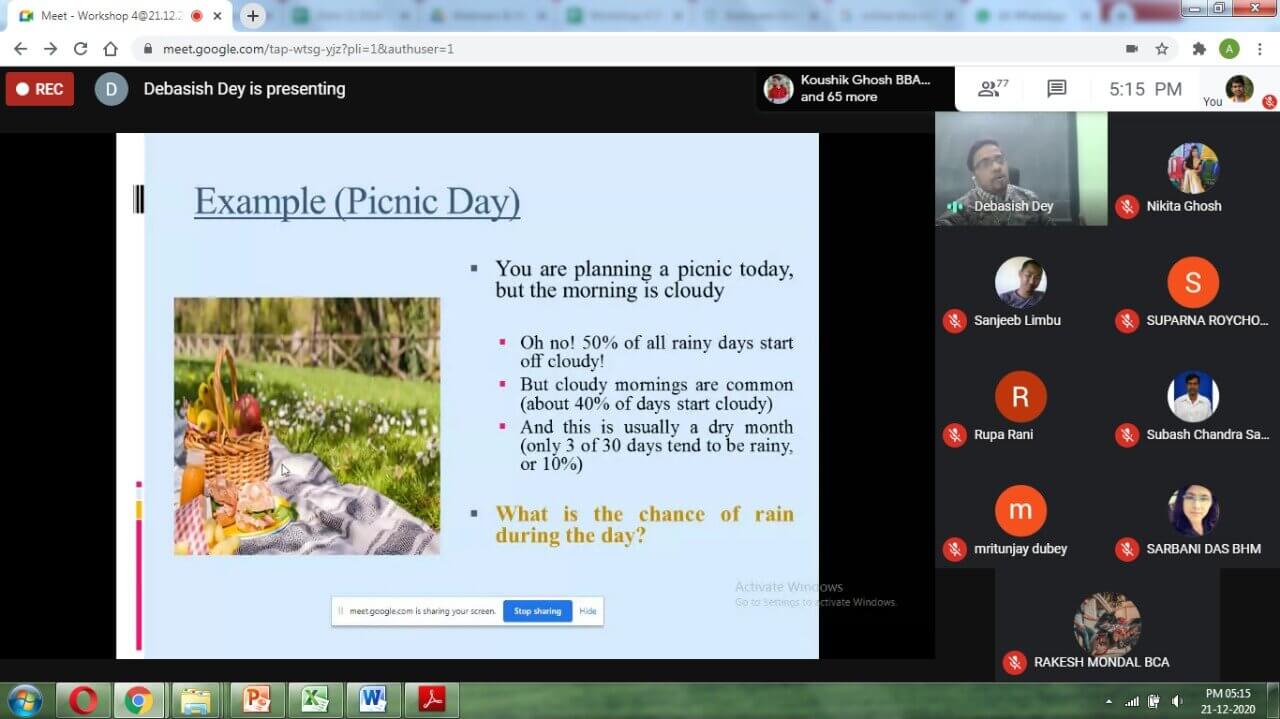Open the Windows Start menu
Viewport: 1280px width, 719px height.
24,700
